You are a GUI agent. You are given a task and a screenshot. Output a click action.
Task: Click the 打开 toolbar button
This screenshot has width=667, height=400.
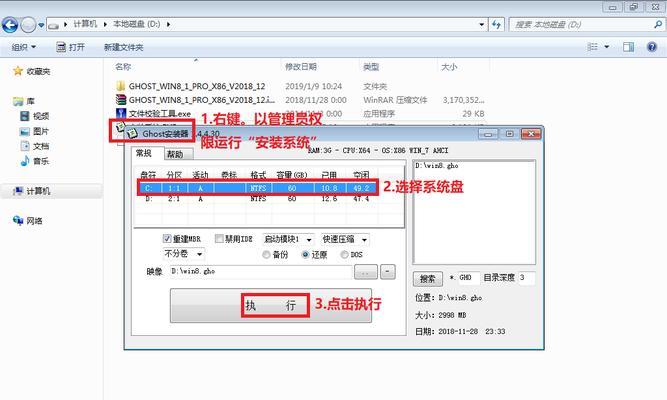(71, 47)
